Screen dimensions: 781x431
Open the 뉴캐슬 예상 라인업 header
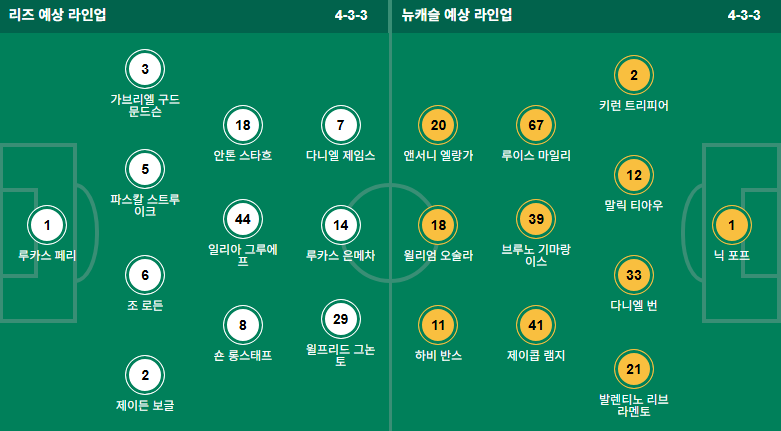tap(457, 15)
